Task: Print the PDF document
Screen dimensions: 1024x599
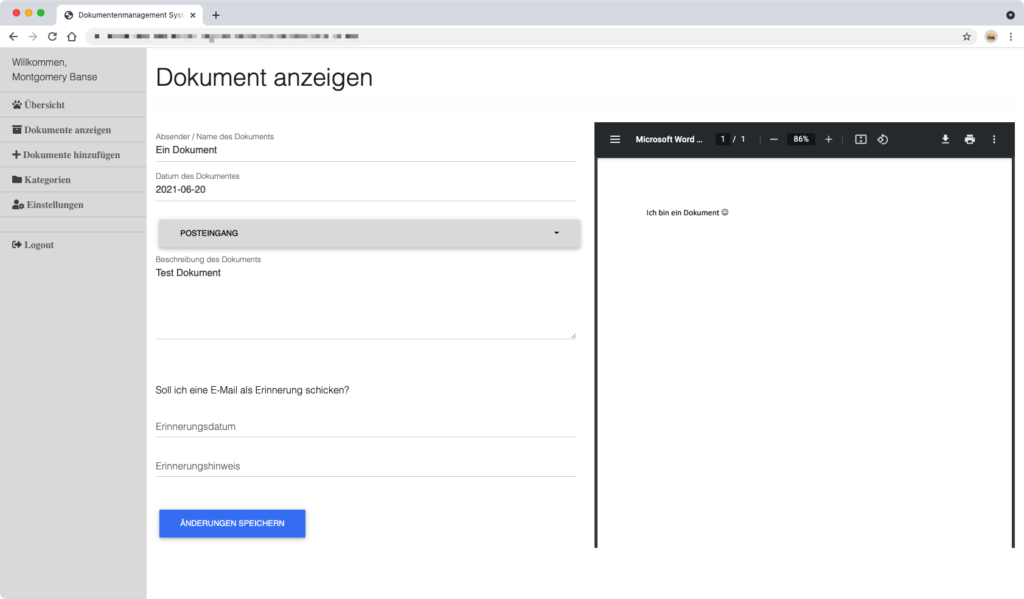Action: tap(969, 139)
